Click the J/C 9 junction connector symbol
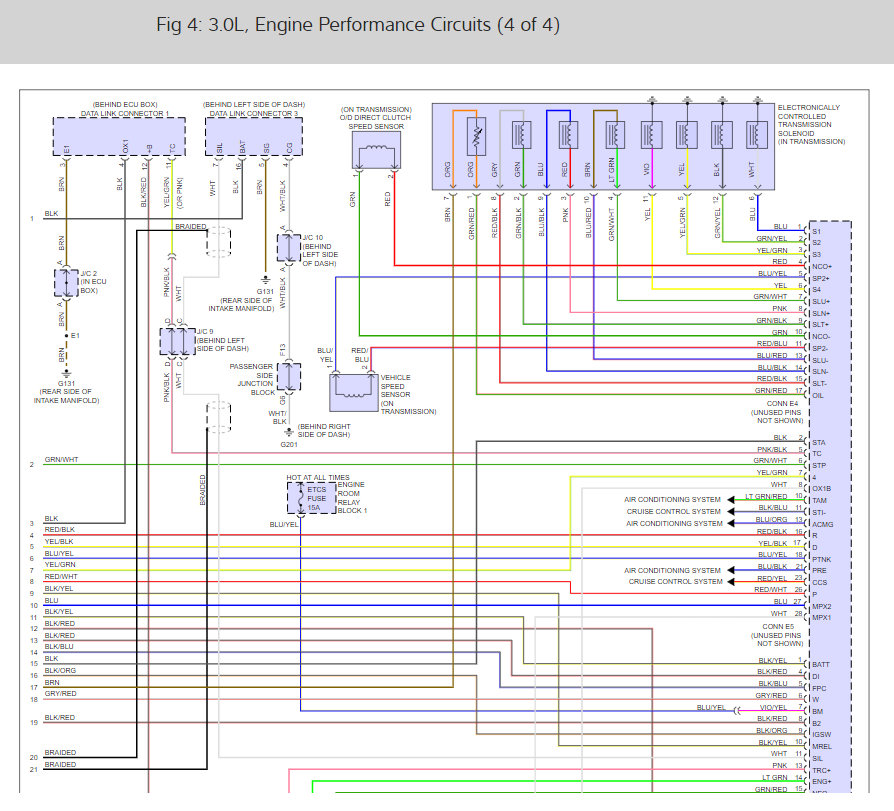The width and height of the screenshot is (894, 811). (x=177, y=342)
